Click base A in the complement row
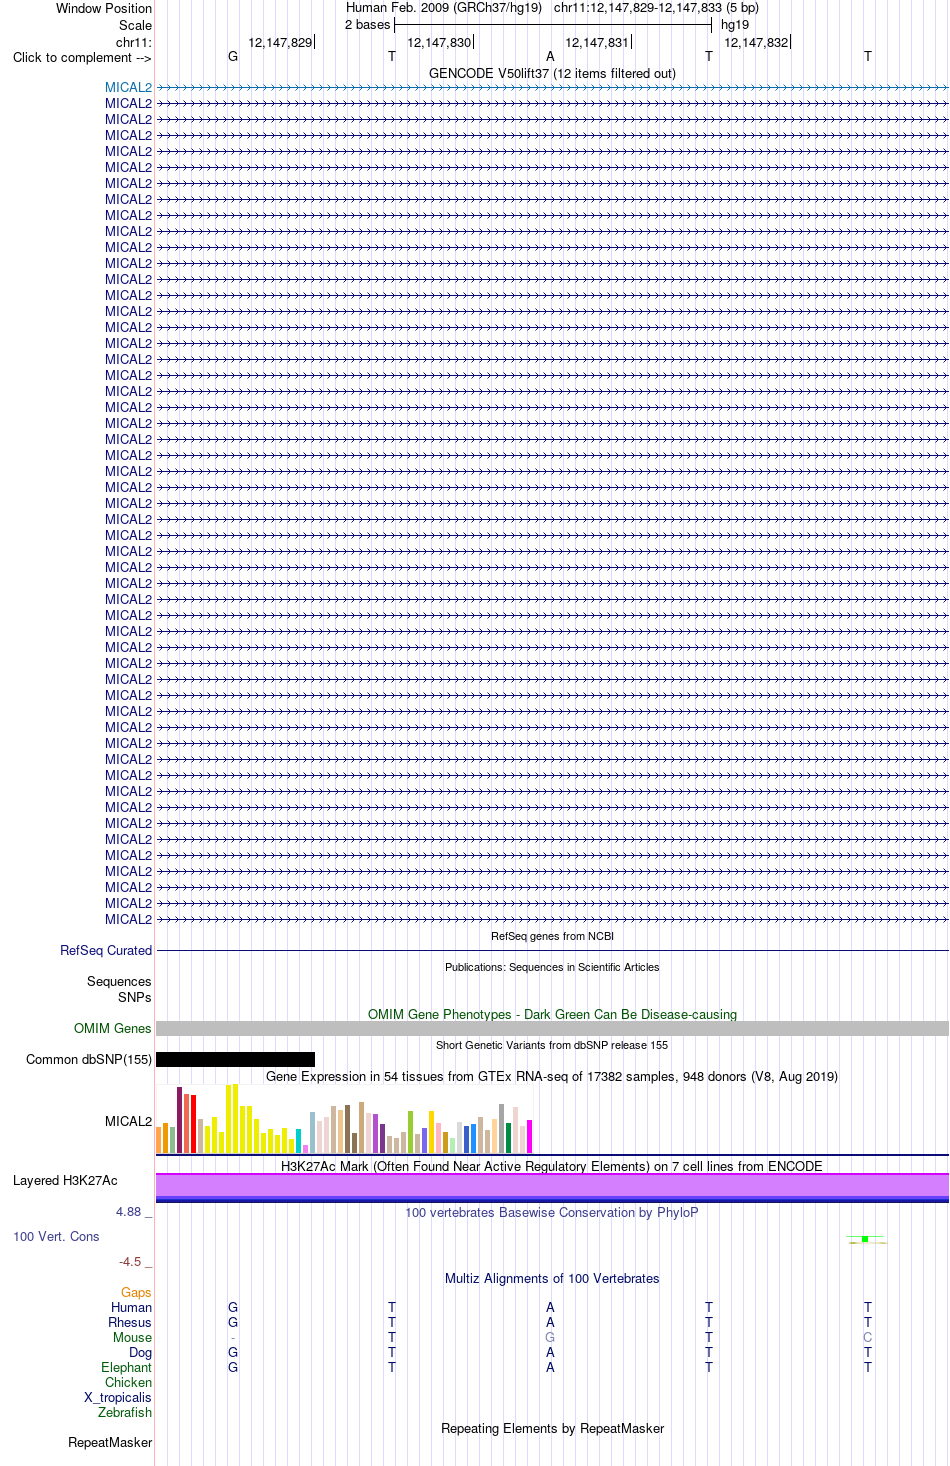 [550, 57]
